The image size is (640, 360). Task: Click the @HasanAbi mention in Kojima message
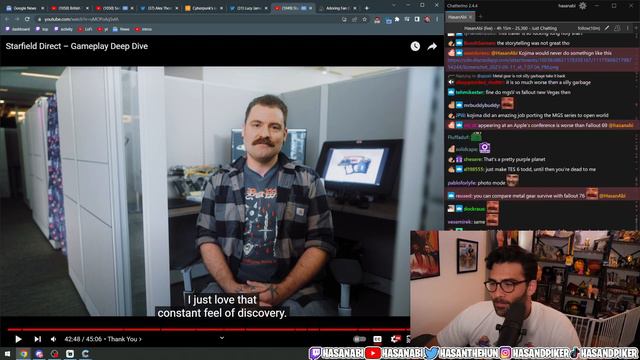tap(504, 53)
